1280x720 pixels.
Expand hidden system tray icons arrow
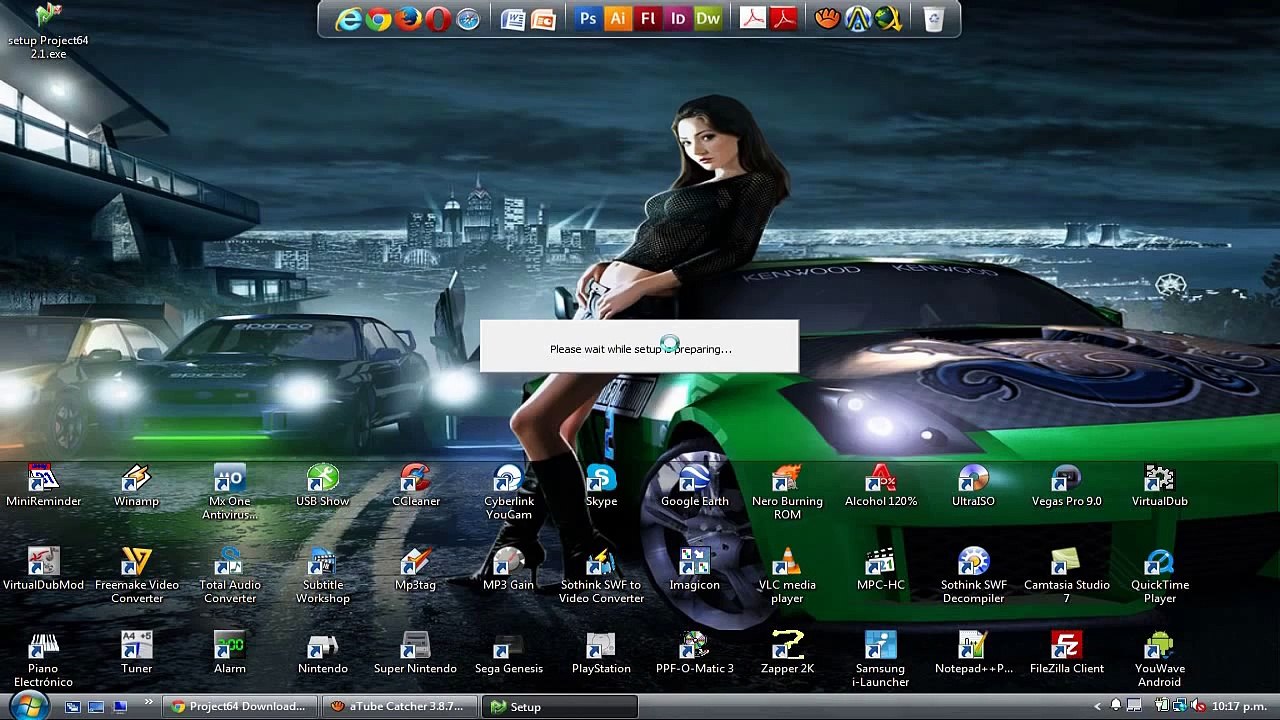[1097, 706]
